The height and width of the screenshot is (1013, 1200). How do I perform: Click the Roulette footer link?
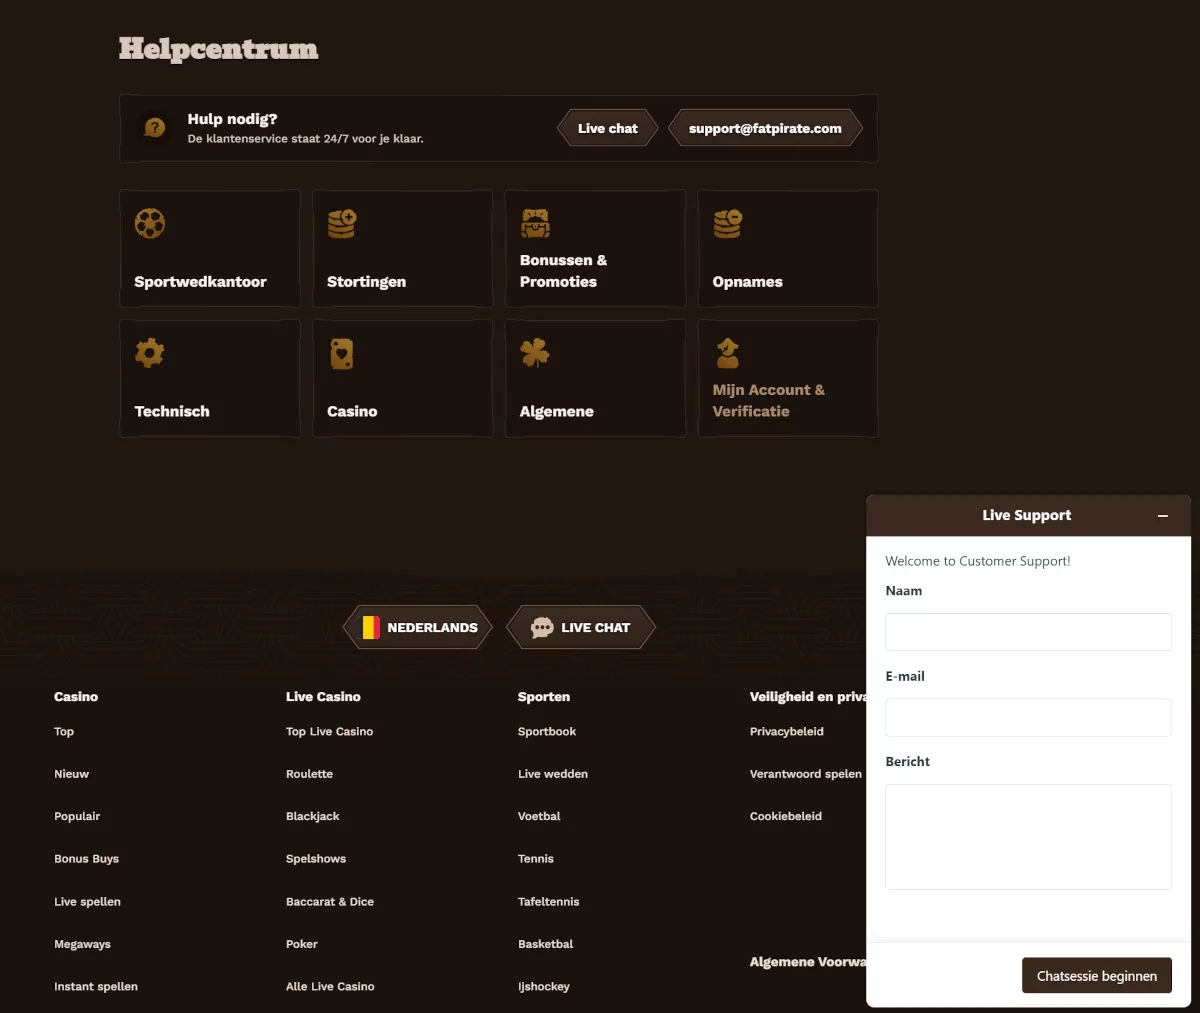pos(309,774)
